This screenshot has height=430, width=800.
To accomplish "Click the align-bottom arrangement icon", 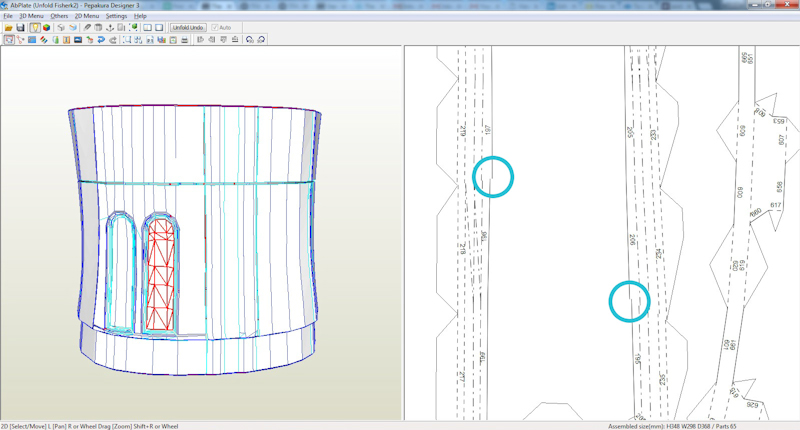I will [235, 40].
